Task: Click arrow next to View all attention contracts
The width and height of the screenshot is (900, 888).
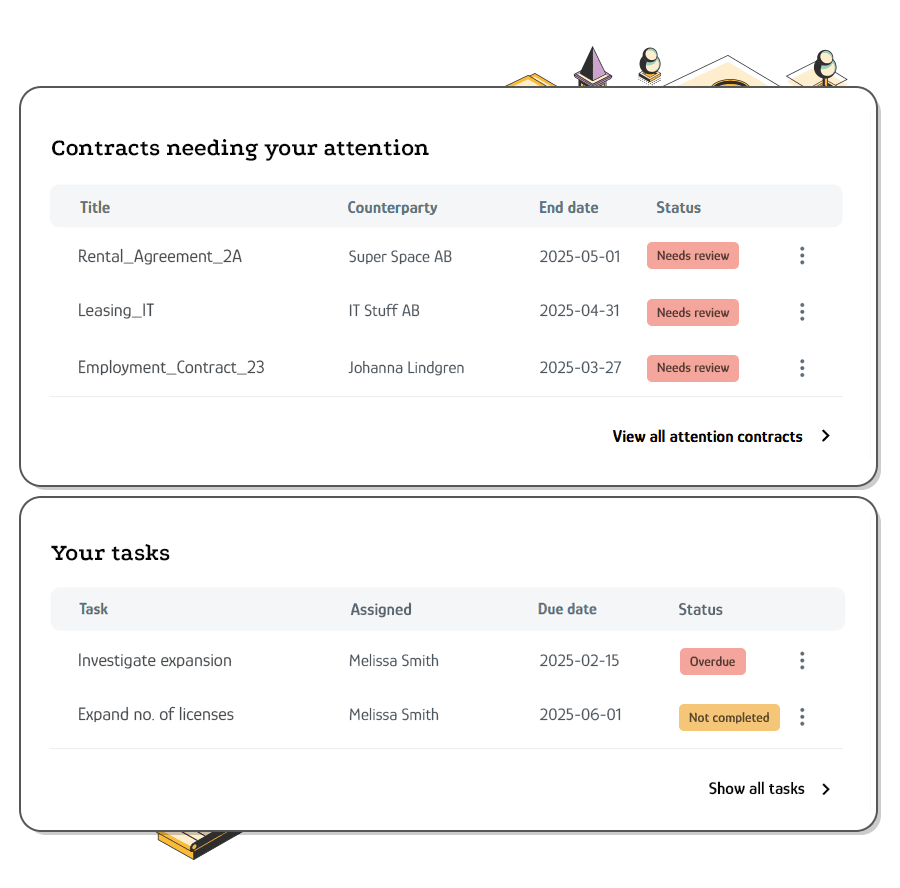Action: click(x=825, y=436)
